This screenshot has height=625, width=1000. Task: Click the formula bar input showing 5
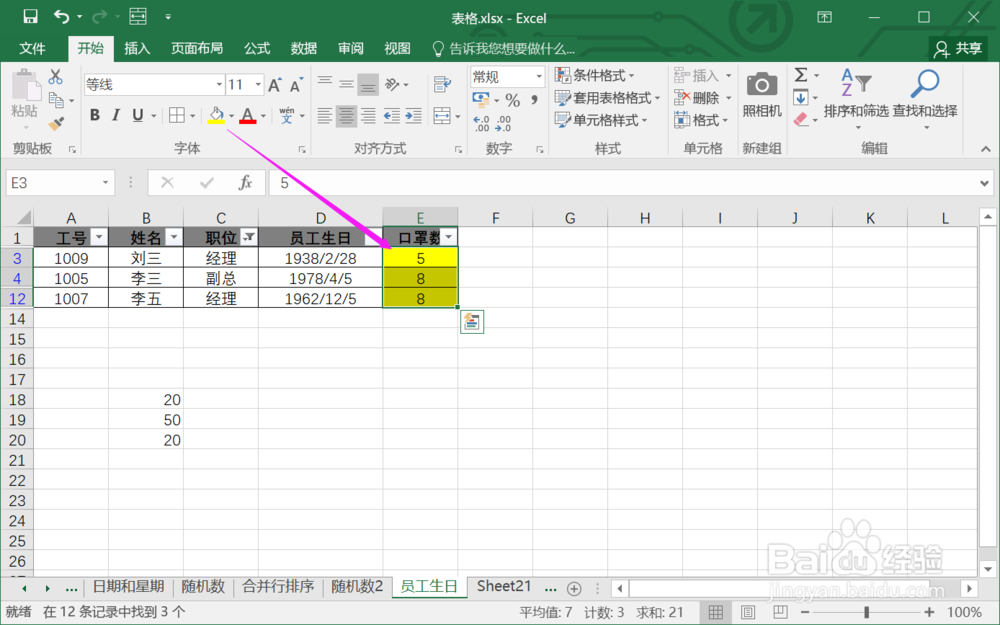(623, 183)
